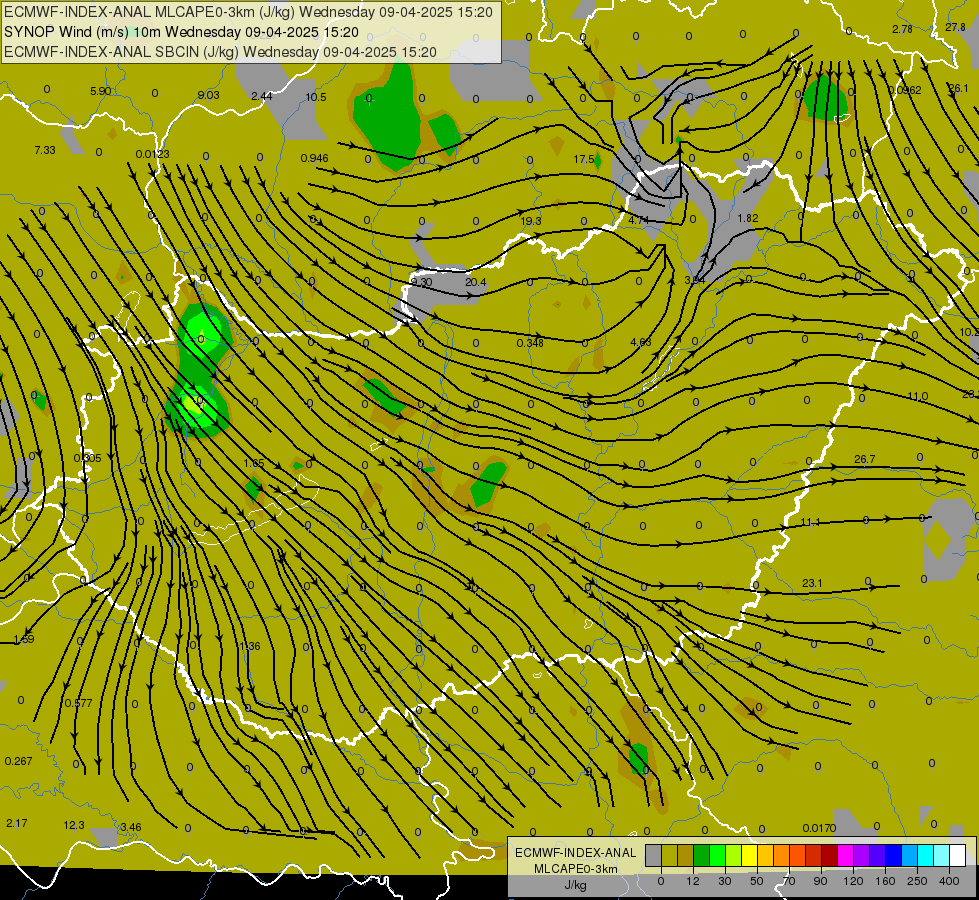The height and width of the screenshot is (900, 979).
Task: Click the white swatch in the legend
Action: tap(957, 856)
